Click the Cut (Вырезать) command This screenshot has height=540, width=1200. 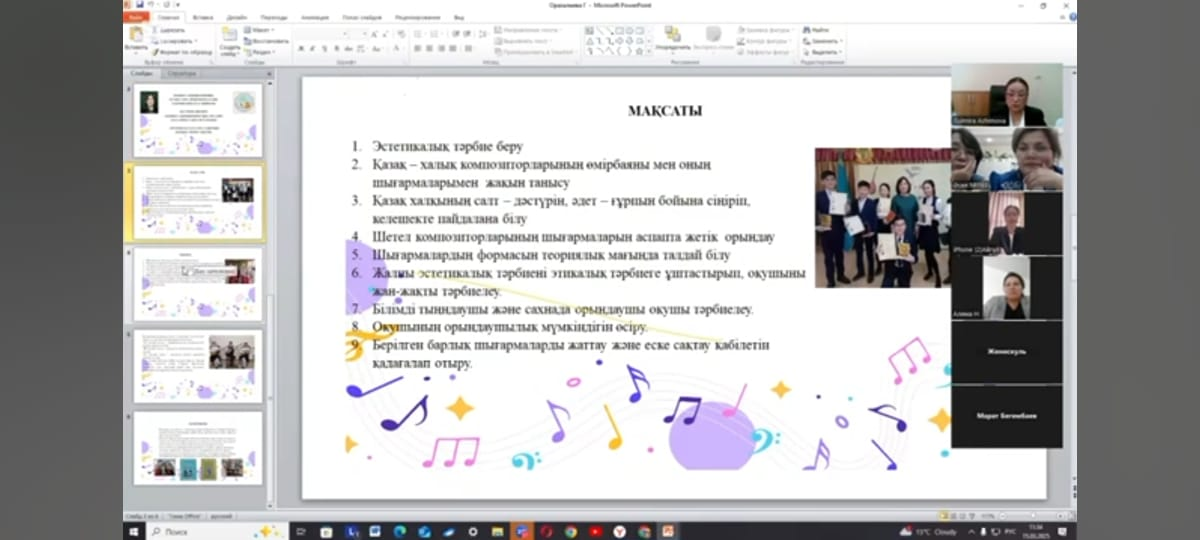point(170,30)
